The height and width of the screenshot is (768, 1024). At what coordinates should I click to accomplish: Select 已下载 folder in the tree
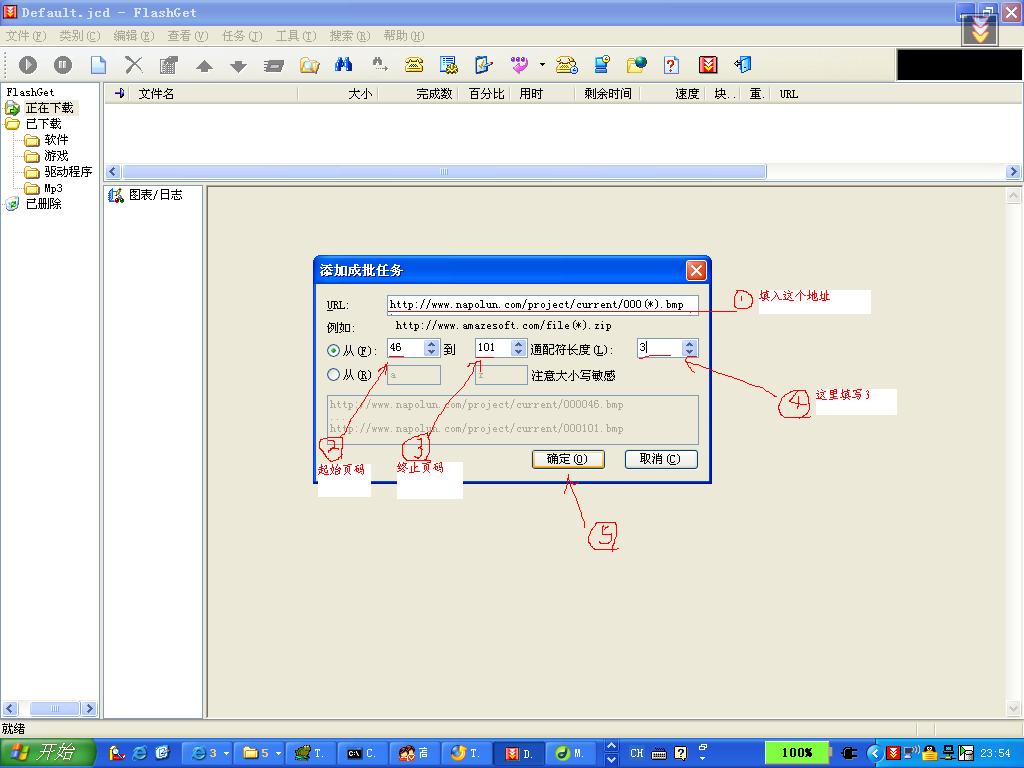43,123
